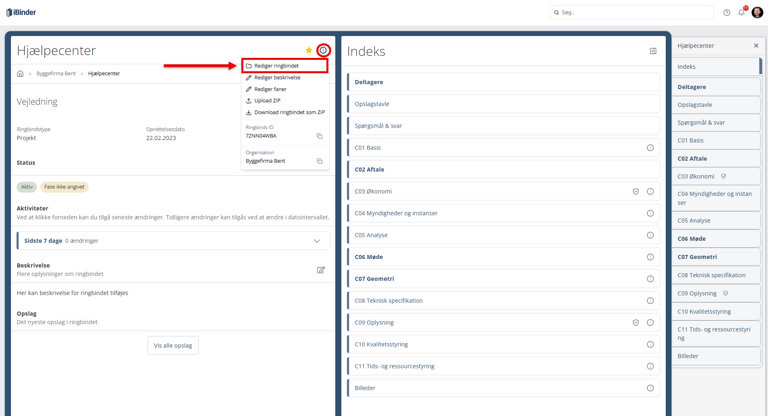Click the yellow favorite star icon

pos(309,50)
